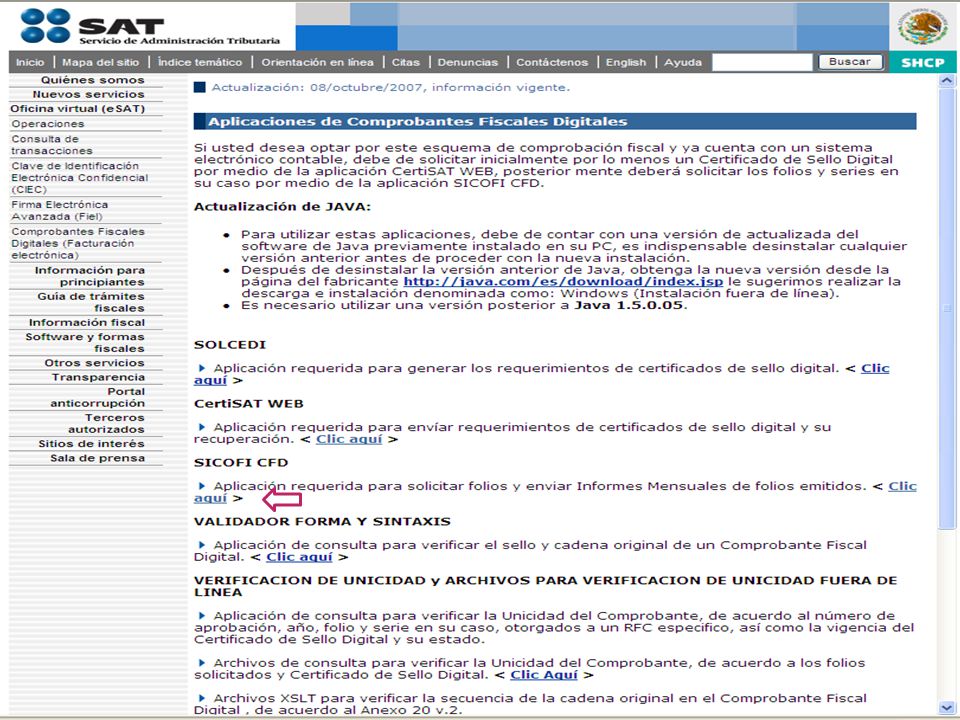The width and height of the screenshot is (960, 720).
Task: Click the Actualización de JAVA heading
Action: [x=282, y=207]
